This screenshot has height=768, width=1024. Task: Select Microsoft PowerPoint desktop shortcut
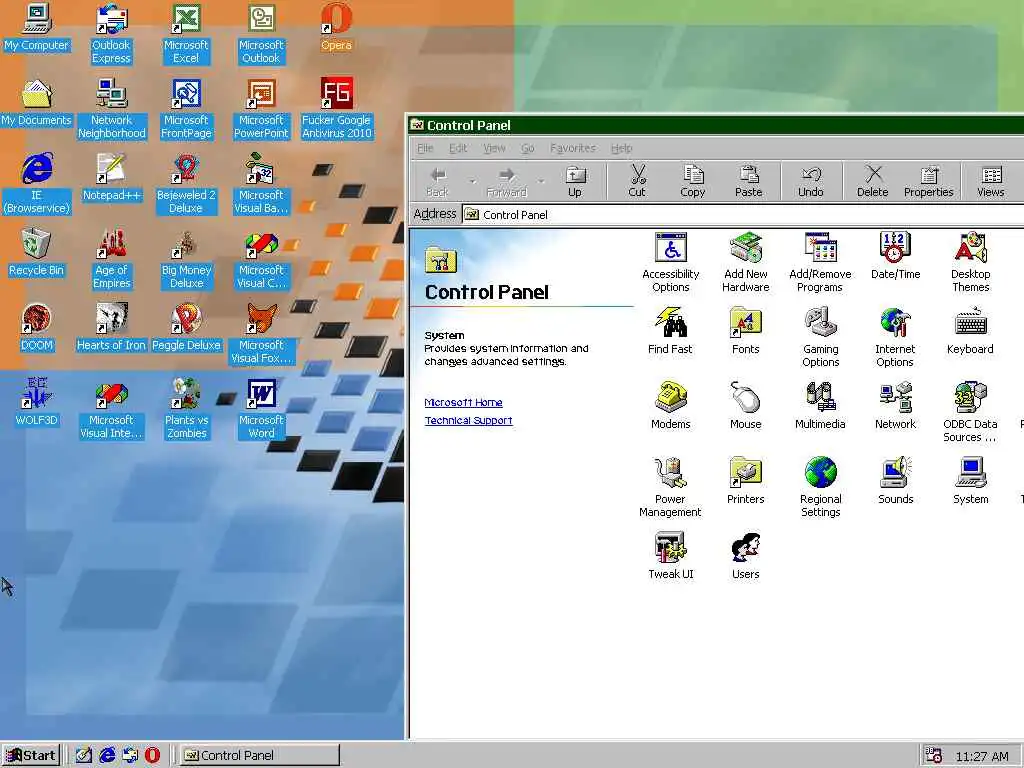261,109
